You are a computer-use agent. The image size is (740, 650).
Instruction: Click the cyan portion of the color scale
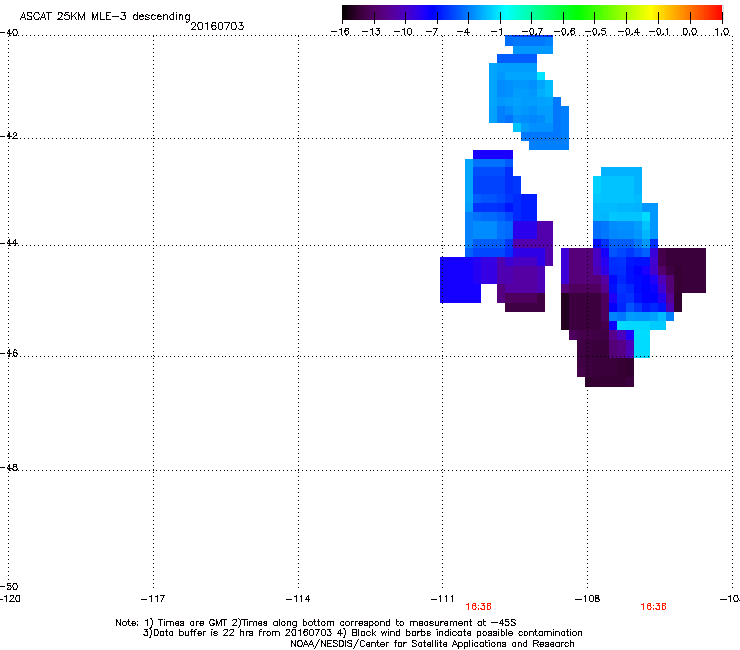click(x=505, y=13)
